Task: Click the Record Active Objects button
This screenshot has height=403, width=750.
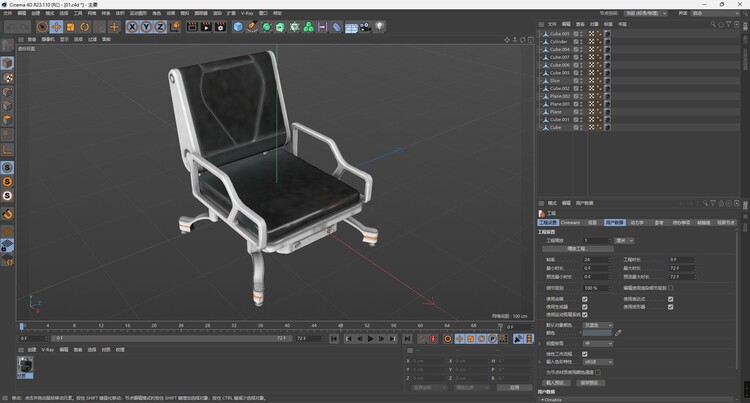Action: [x=422, y=339]
